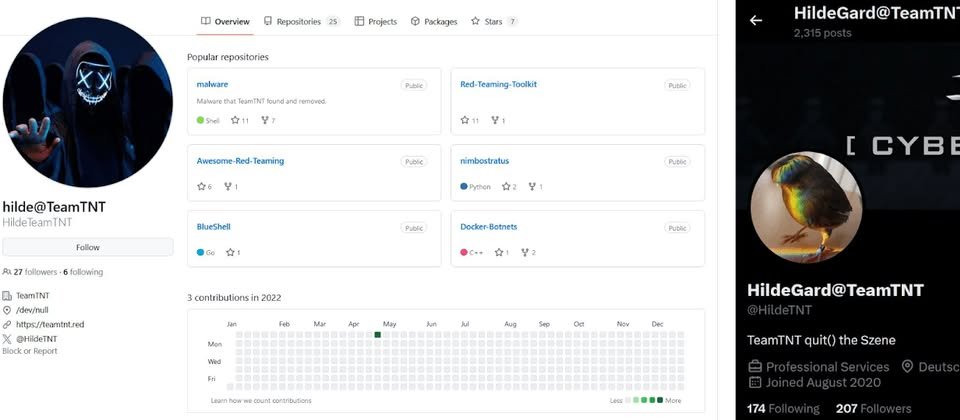Viewport: 960px width, 420px height.
Task: Click the star count on nimbostratus
Action: [509, 187]
